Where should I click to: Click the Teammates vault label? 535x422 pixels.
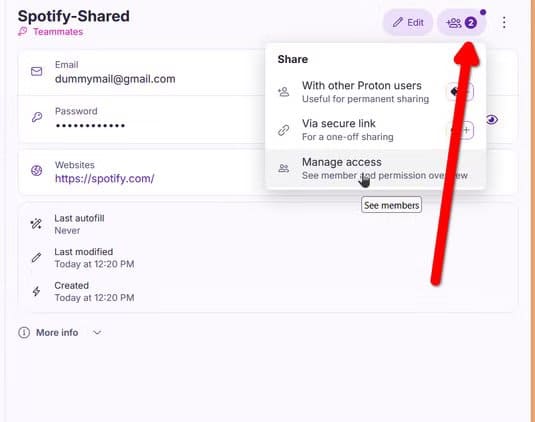point(58,32)
